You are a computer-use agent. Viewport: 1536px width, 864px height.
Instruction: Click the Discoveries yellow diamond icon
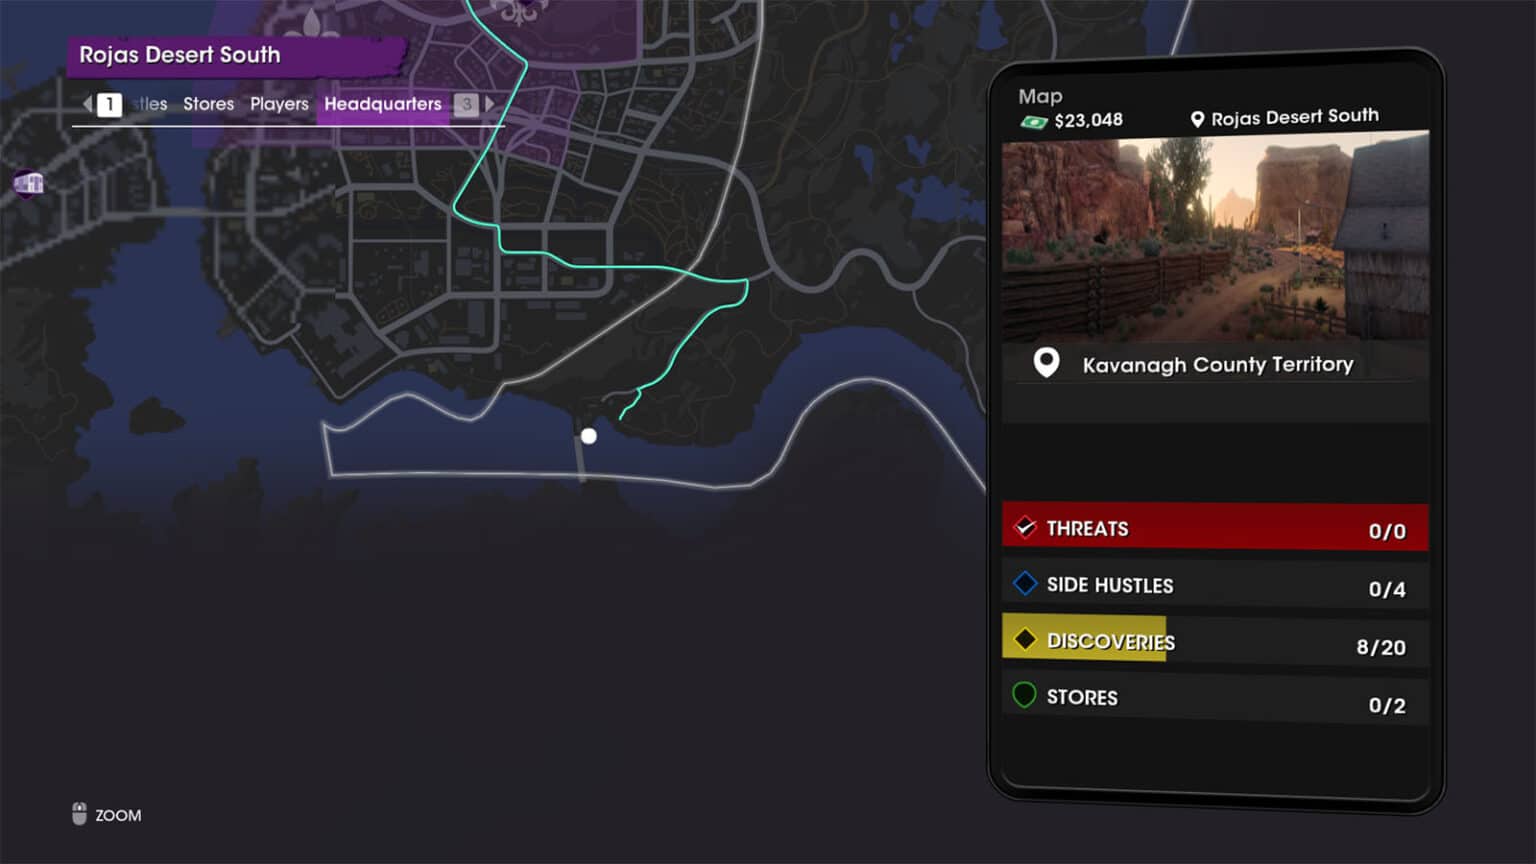1025,639
